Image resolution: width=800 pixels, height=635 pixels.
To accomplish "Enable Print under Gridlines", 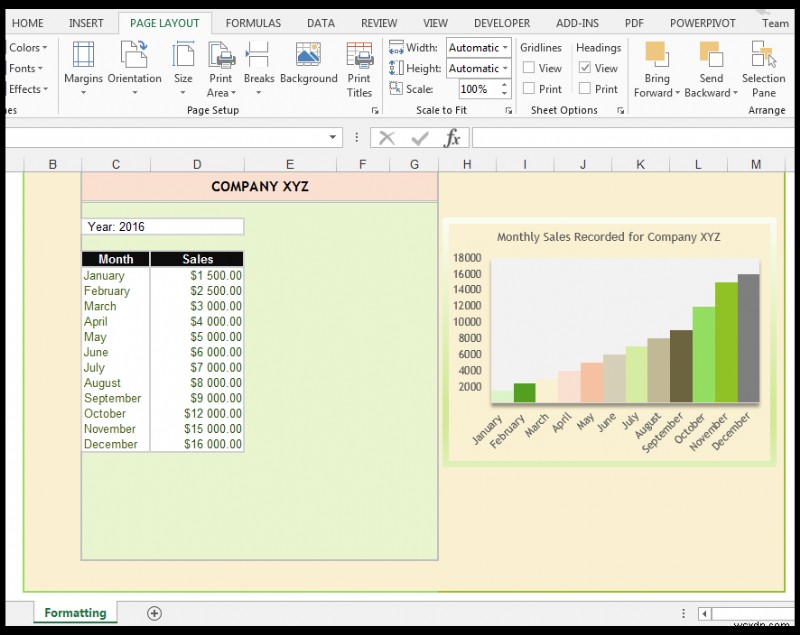I will 527,88.
